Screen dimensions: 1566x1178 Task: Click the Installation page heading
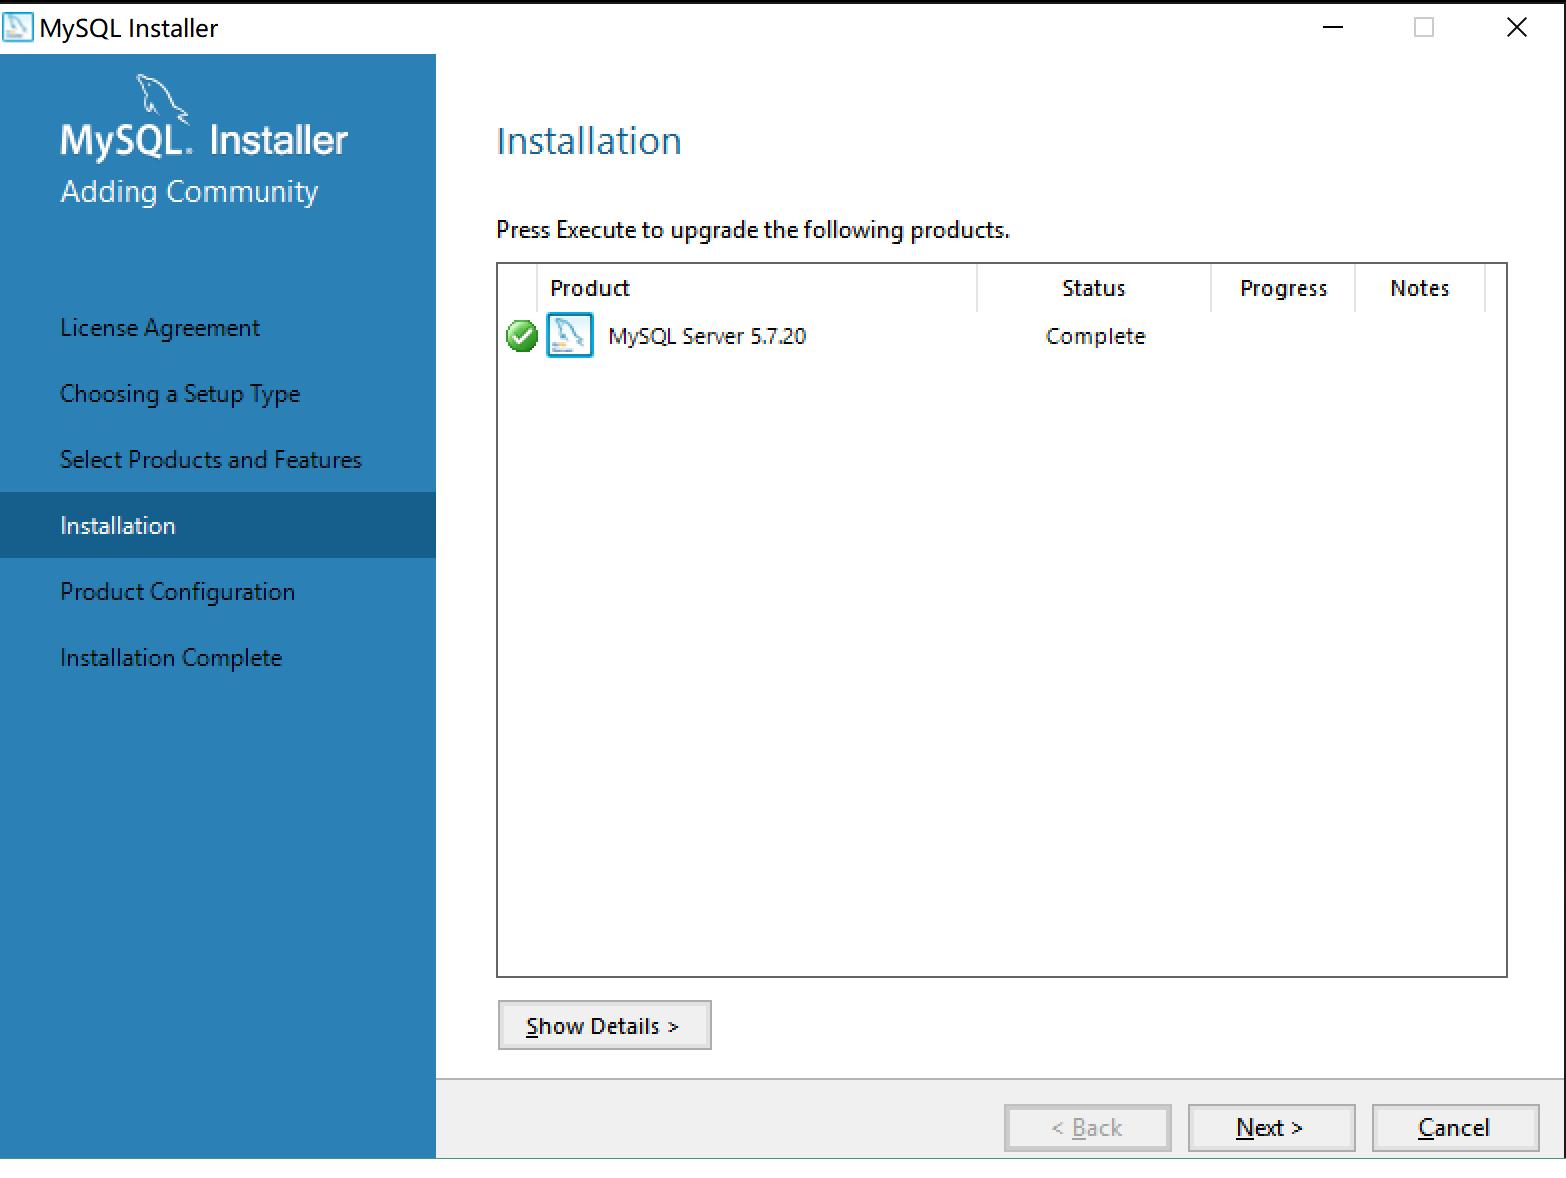tap(589, 141)
